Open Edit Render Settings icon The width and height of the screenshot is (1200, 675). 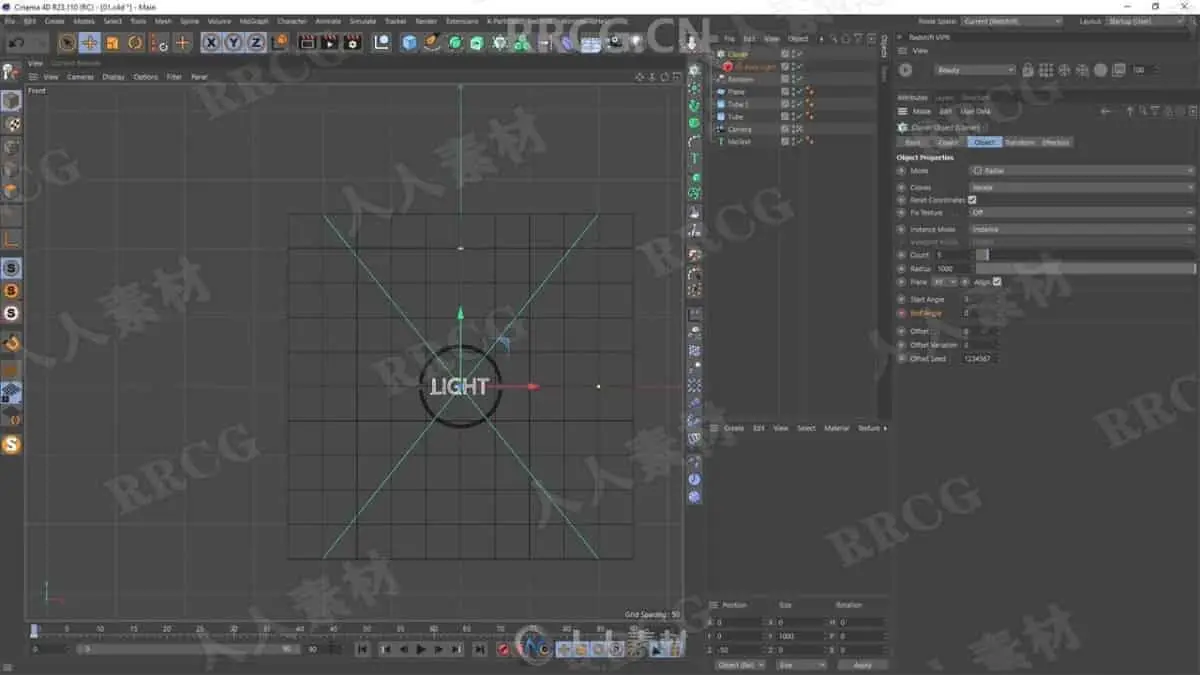[x=352, y=42]
